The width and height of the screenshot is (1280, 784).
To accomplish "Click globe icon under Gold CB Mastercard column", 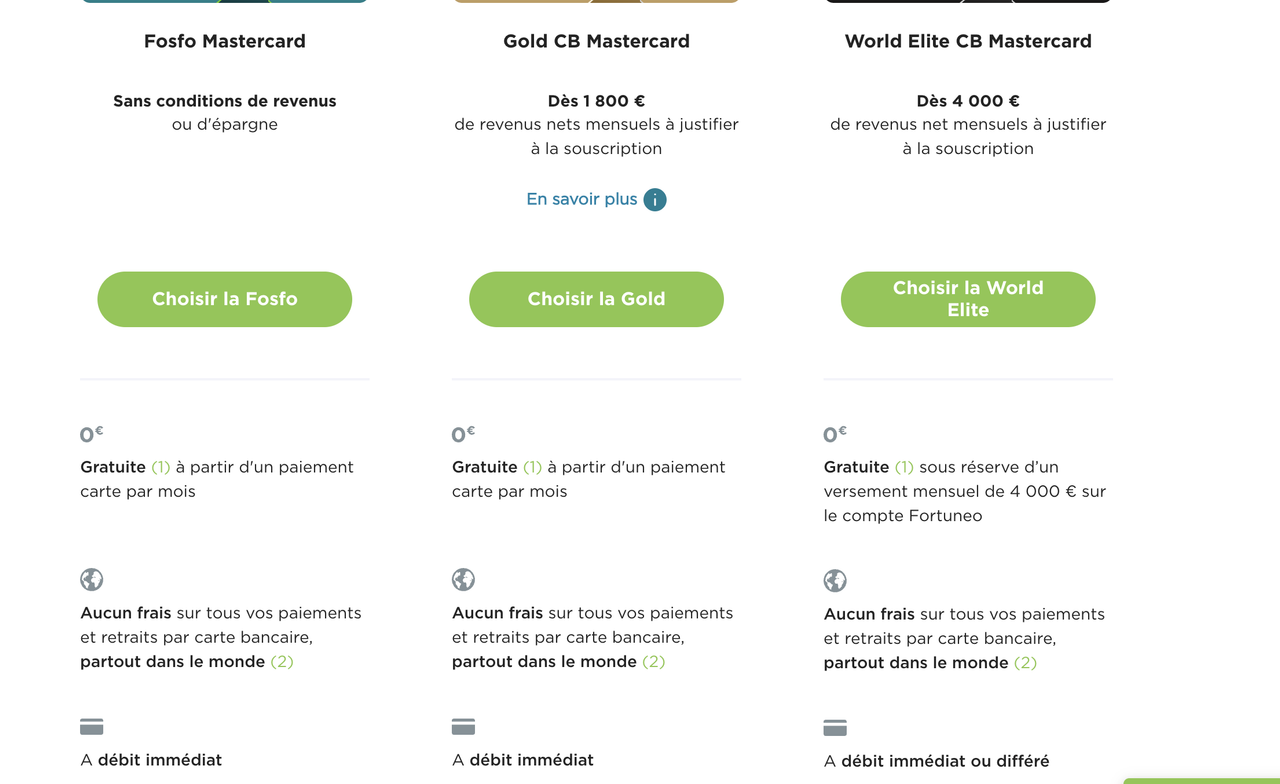I will (463, 580).
